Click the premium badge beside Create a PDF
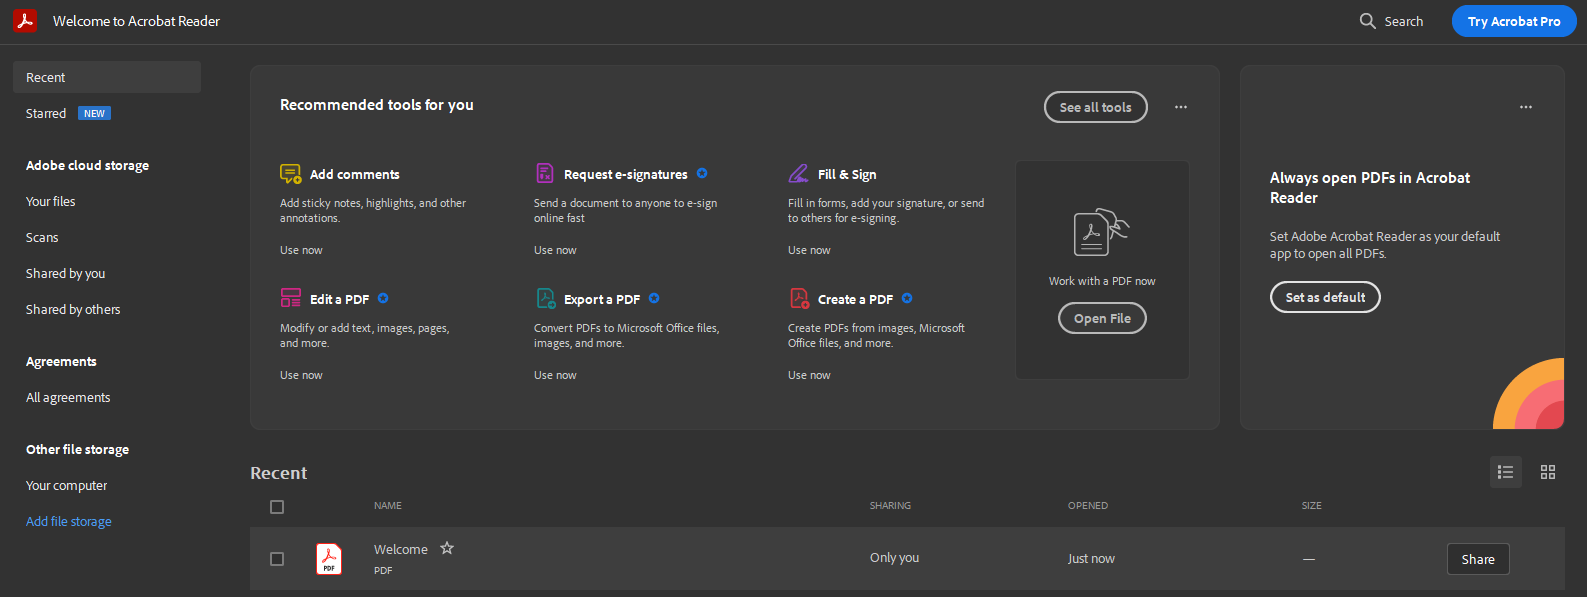The height and width of the screenshot is (597, 1587). [907, 298]
